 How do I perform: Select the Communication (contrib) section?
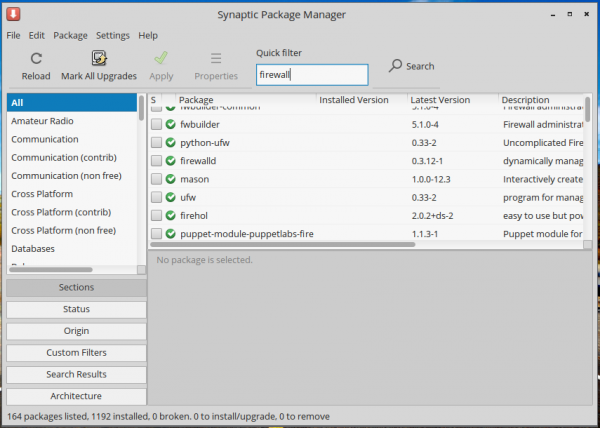click(72, 158)
